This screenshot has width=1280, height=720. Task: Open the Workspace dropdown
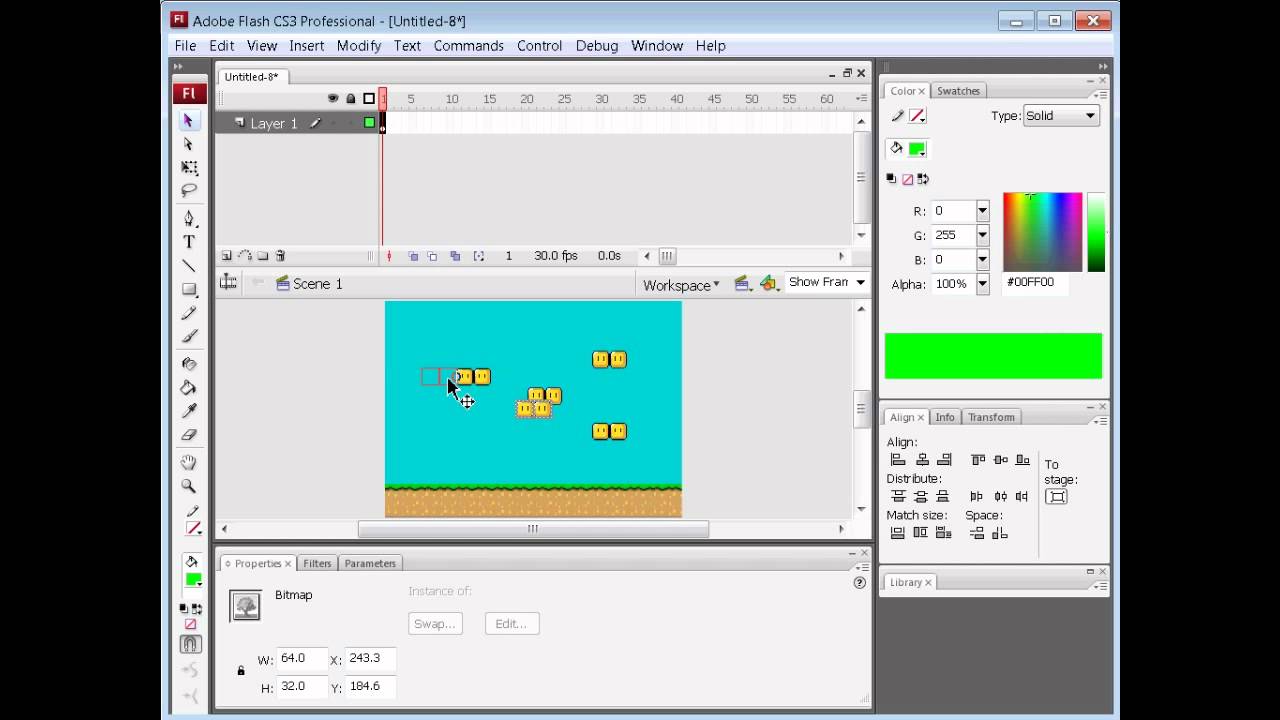click(681, 285)
